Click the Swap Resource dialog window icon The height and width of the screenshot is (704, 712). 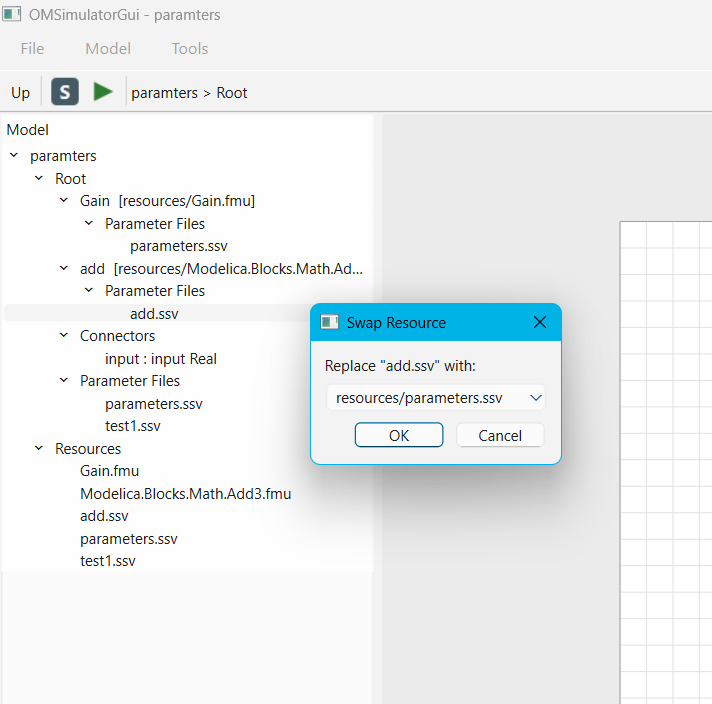coord(330,322)
